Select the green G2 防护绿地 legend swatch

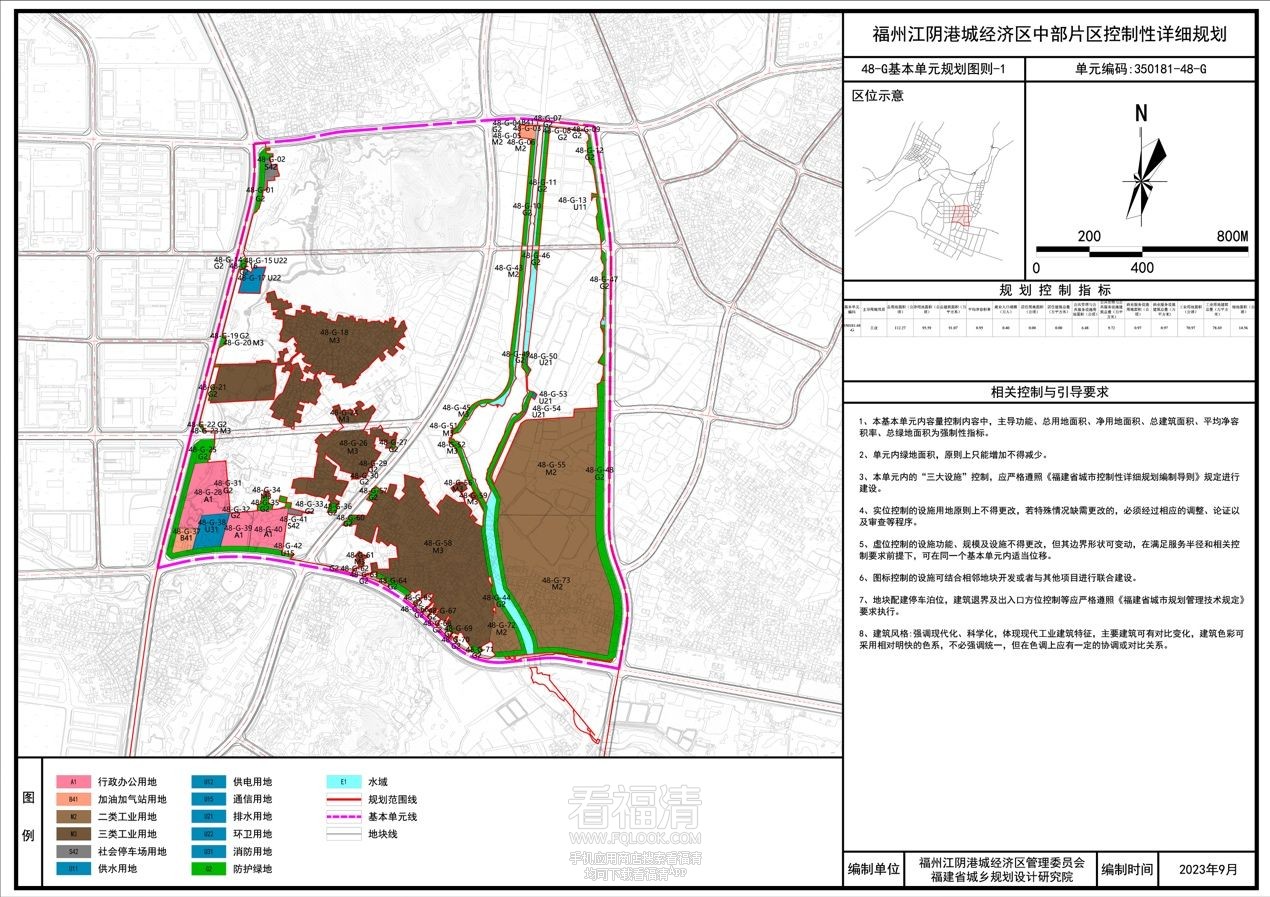tap(208, 869)
